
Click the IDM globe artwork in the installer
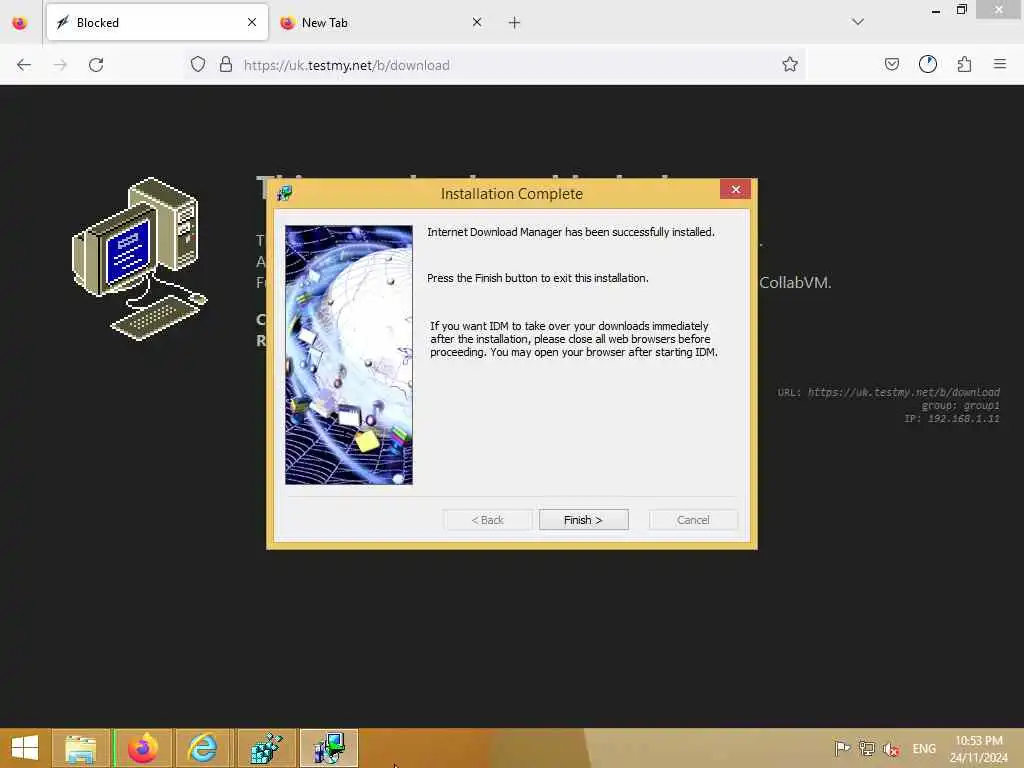[349, 355]
